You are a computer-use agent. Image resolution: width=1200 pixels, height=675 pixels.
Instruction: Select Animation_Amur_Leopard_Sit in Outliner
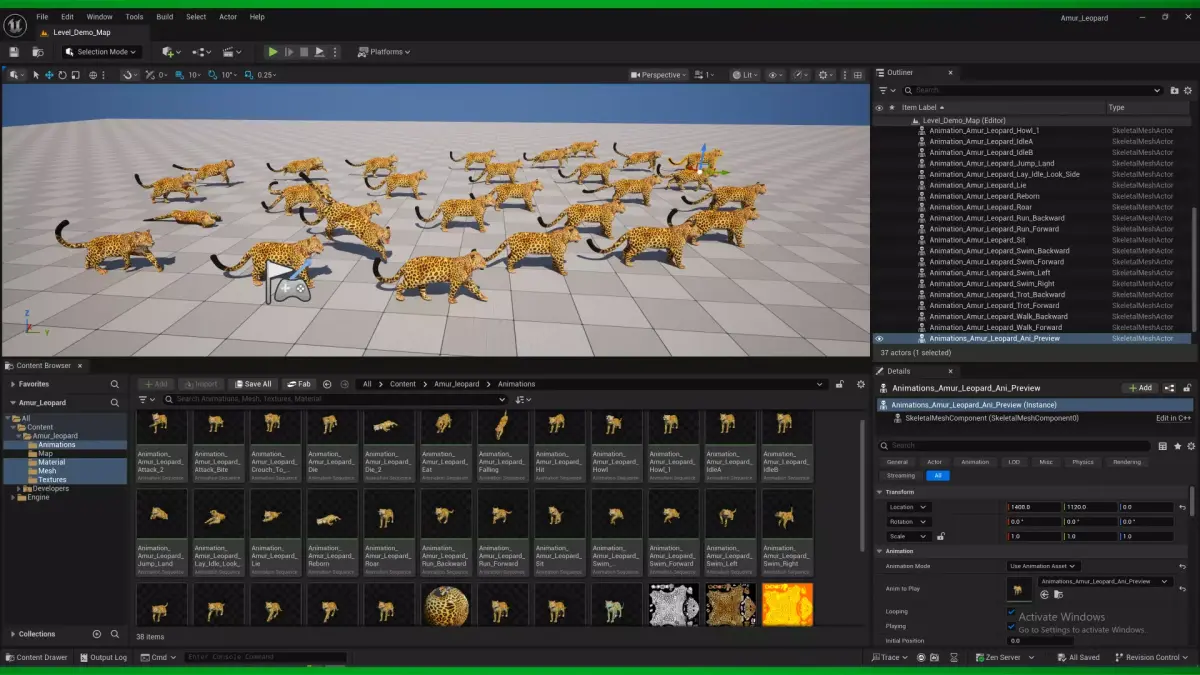tap(977, 240)
